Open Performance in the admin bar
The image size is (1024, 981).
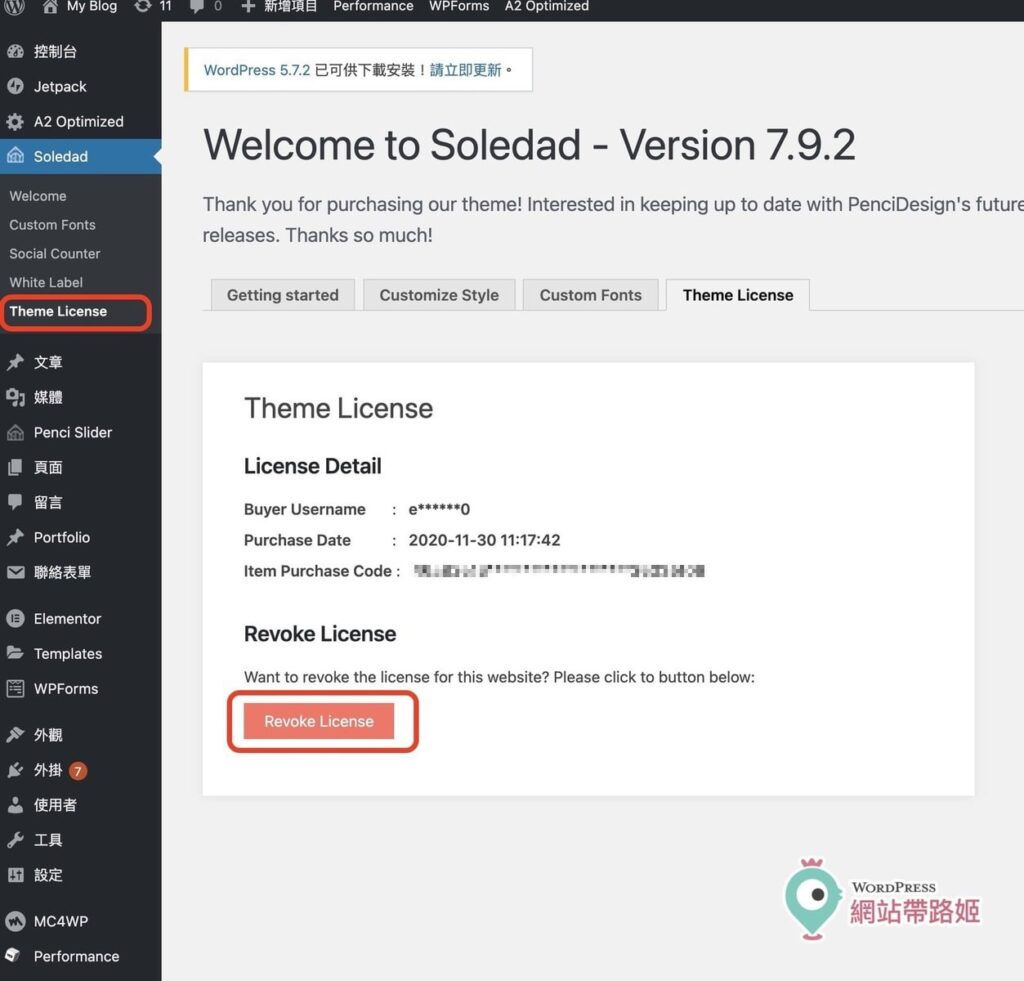tap(373, 7)
